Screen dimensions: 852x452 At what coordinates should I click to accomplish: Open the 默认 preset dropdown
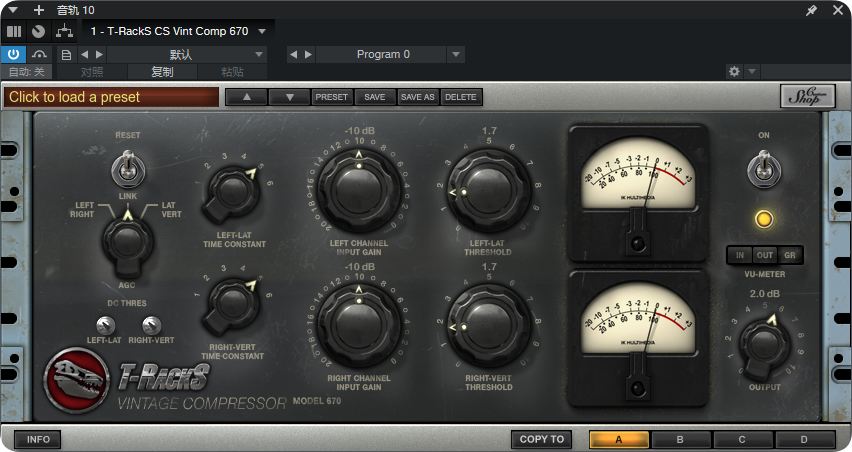tap(187, 54)
